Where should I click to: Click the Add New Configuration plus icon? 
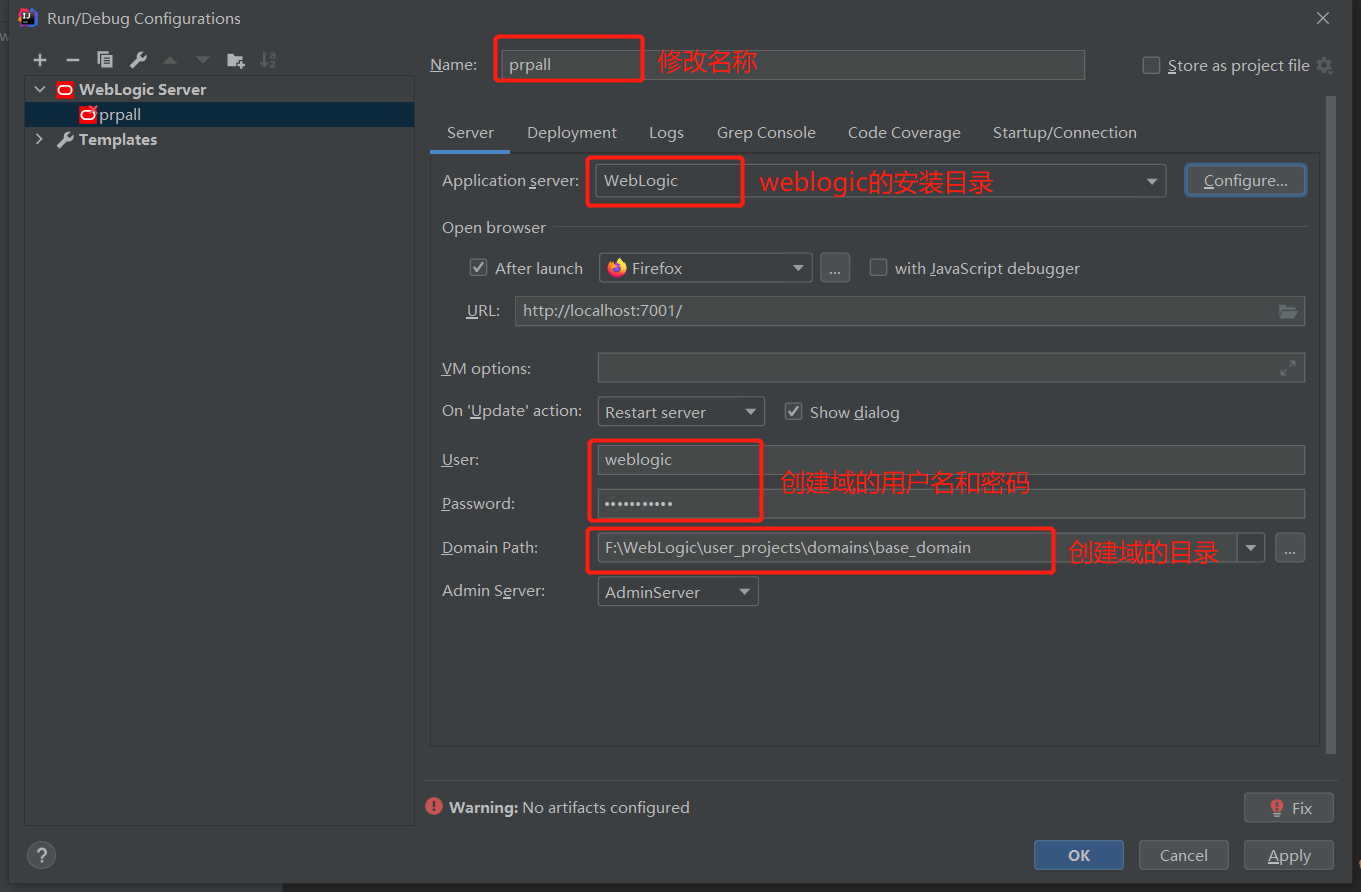pos(40,60)
